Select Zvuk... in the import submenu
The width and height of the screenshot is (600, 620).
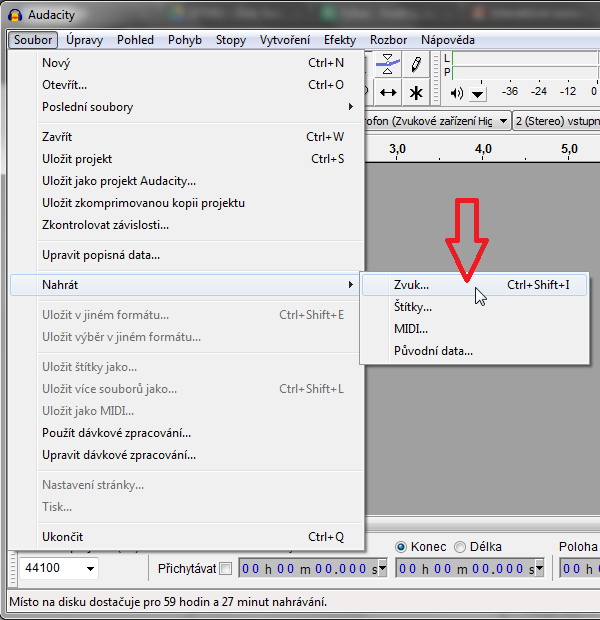tap(475, 285)
